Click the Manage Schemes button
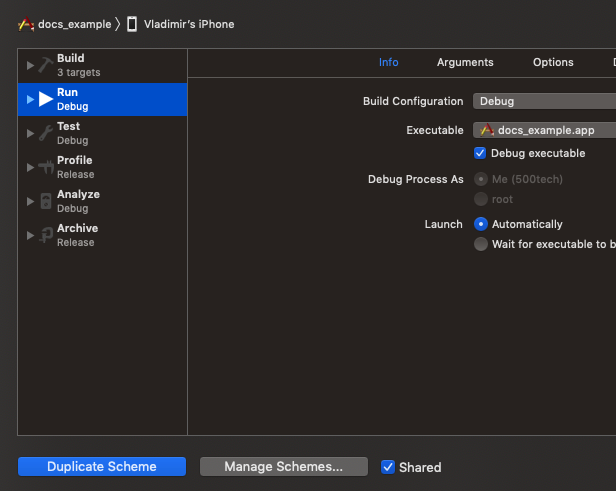Viewport: 616px width, 491px height. pos(283,466)
